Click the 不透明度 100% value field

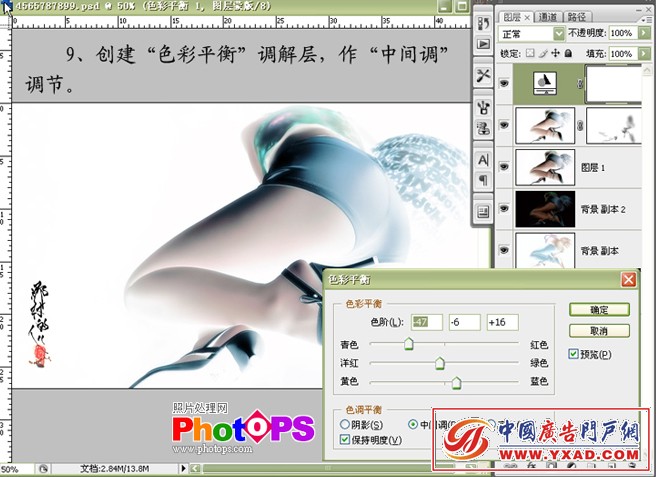(623, 33)
